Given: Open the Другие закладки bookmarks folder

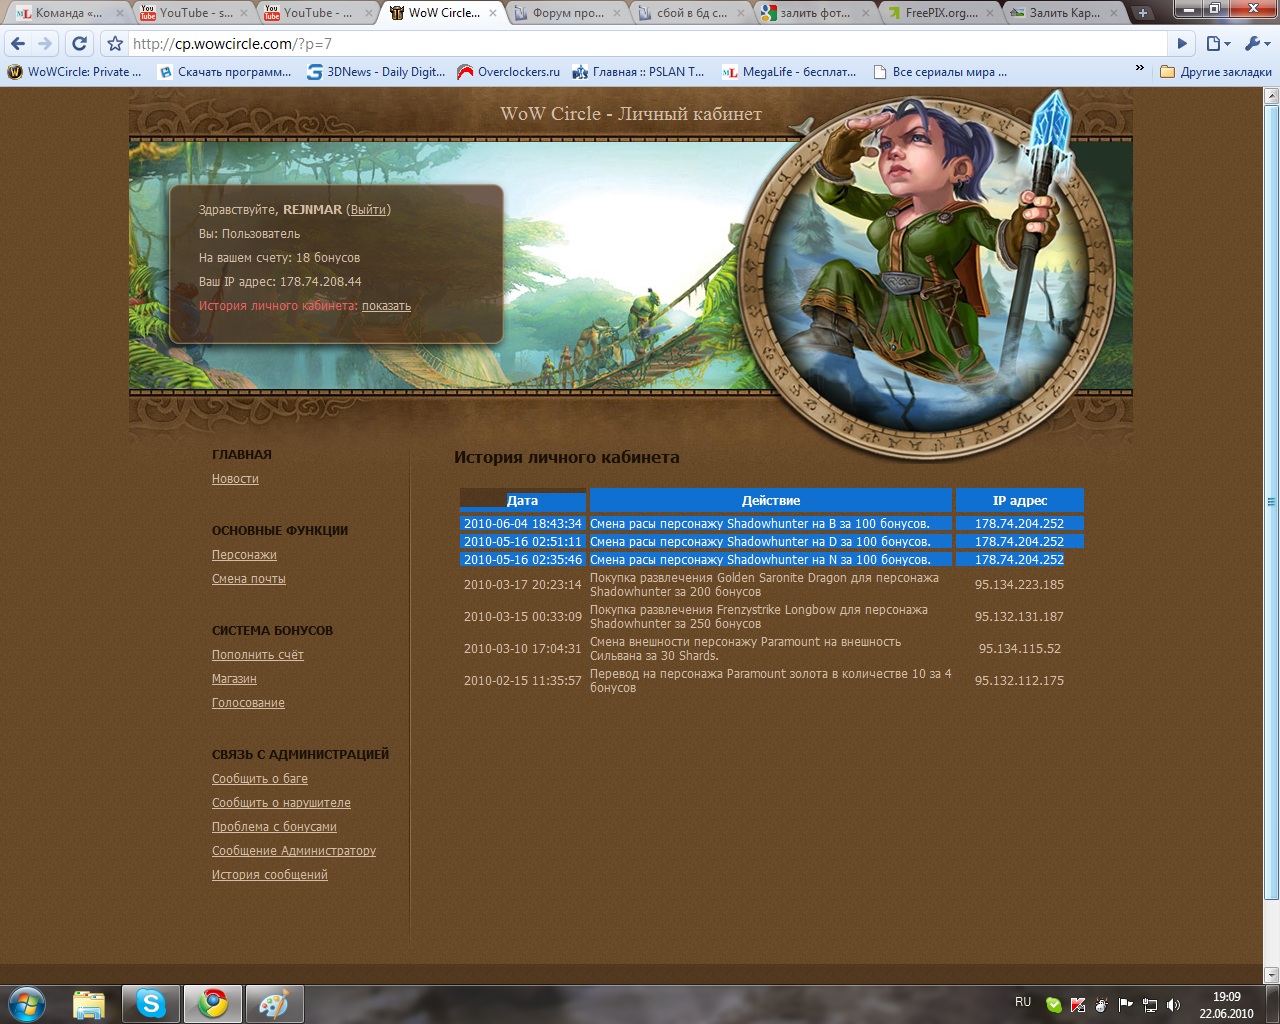Looking at the screenshot, I should 1216,71.
